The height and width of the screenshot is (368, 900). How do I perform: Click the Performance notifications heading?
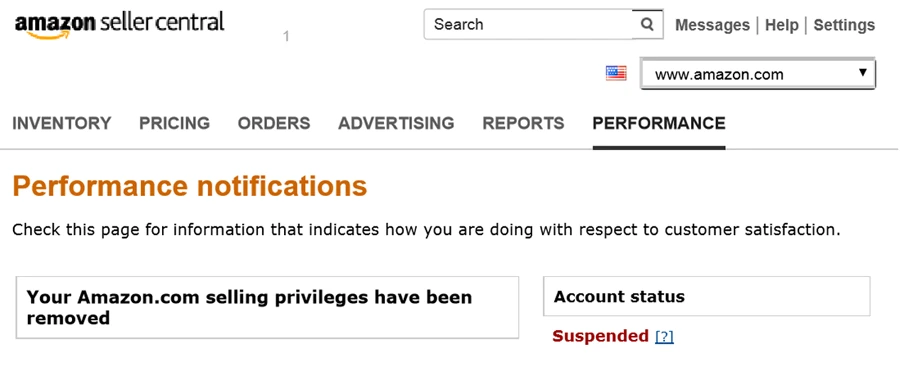[189, 186]
